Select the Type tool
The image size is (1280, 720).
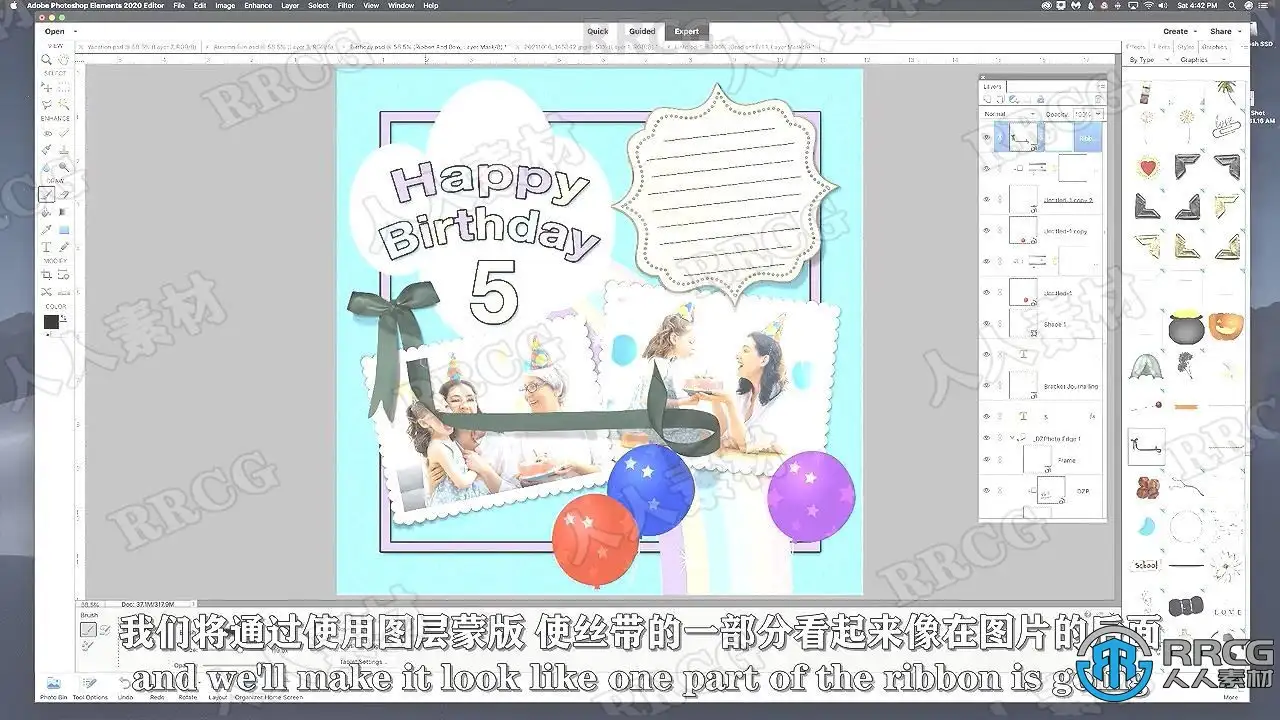47,246
